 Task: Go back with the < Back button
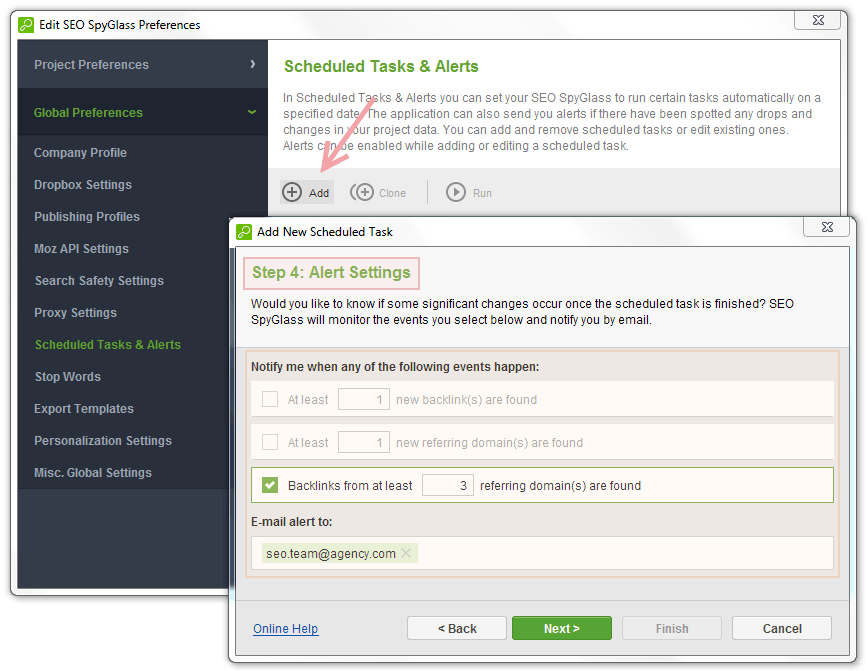(457, 628)
